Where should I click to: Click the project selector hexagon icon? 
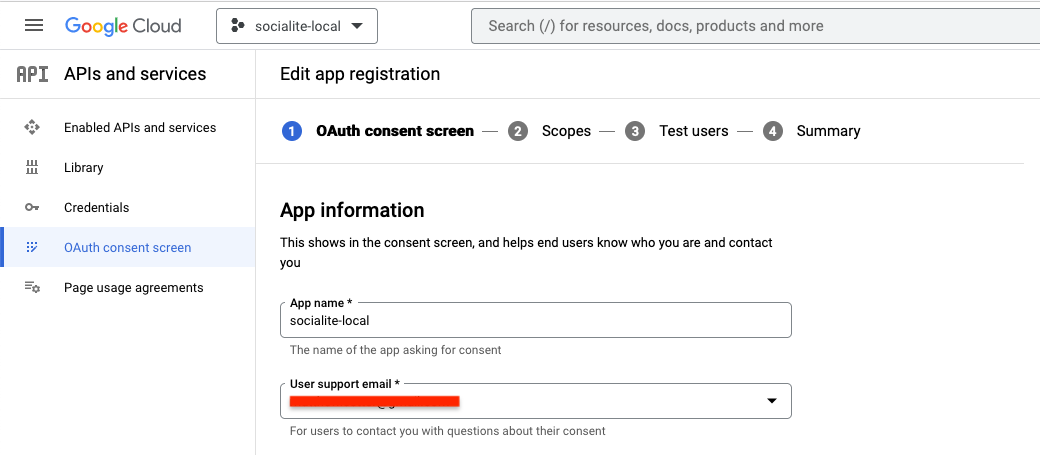click(237, 27)
